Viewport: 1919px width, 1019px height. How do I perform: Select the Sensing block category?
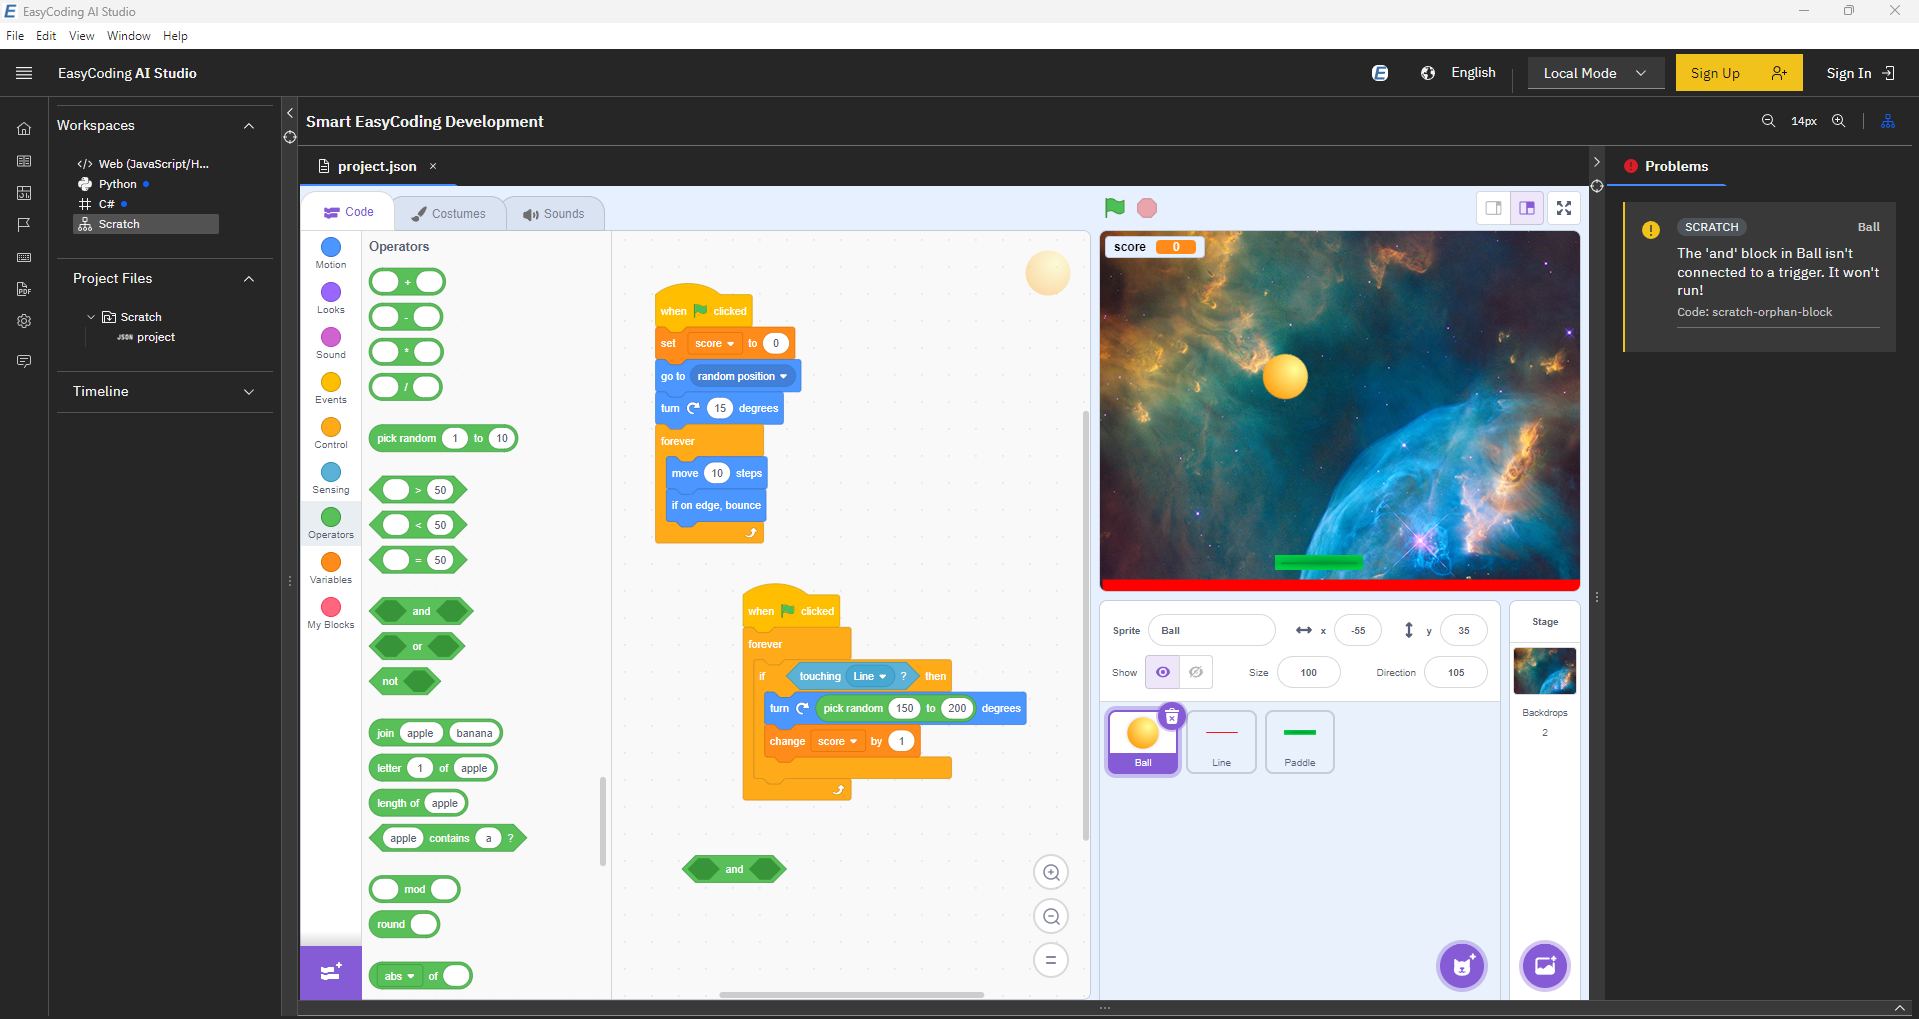[x=331, y=478]
